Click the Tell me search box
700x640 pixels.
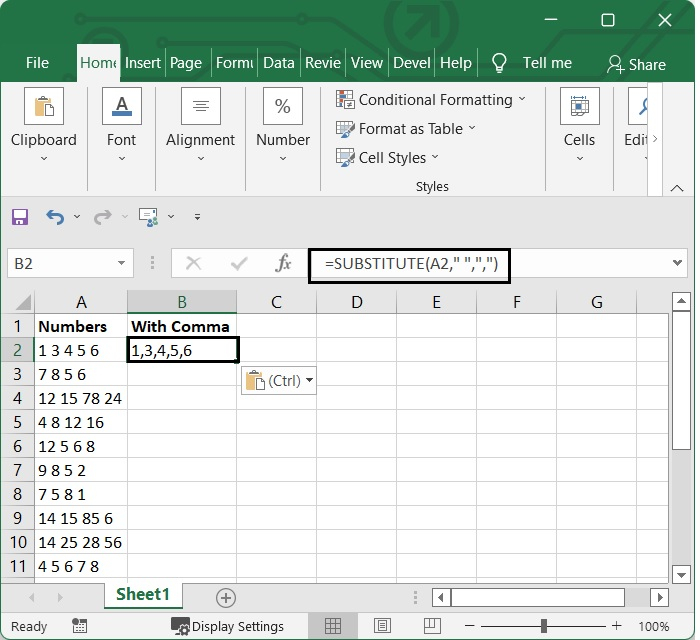(547, 63)
